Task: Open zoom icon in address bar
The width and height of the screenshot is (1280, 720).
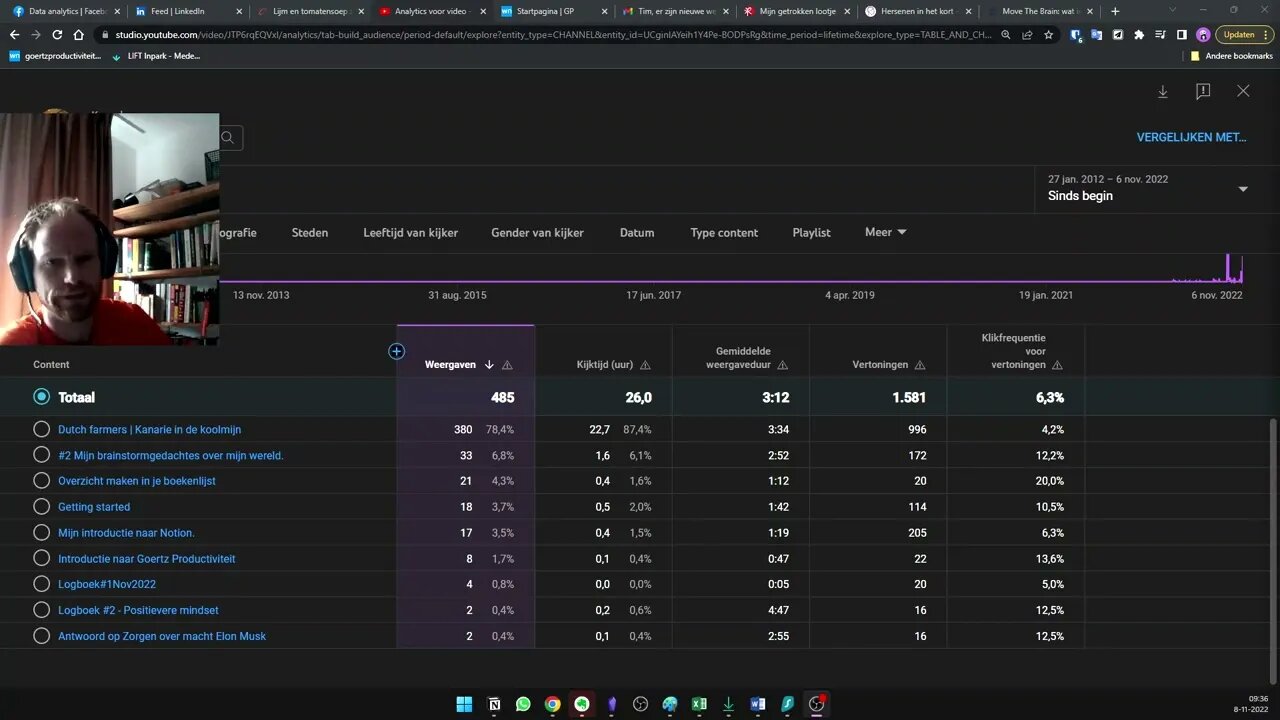Action: (x=1008, y=34)
